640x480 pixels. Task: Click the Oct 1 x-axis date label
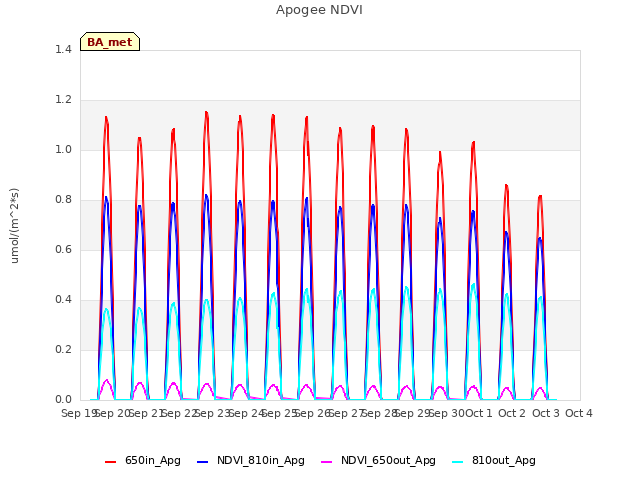coord(479,413)
